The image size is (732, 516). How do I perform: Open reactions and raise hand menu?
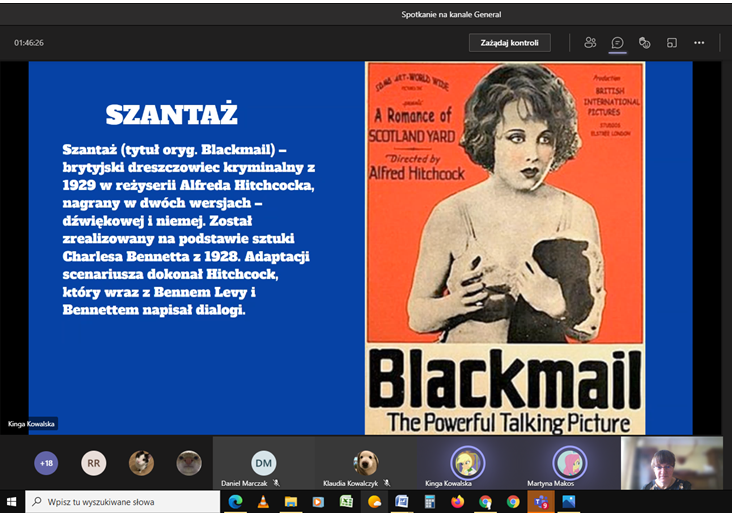click(644, 43)
